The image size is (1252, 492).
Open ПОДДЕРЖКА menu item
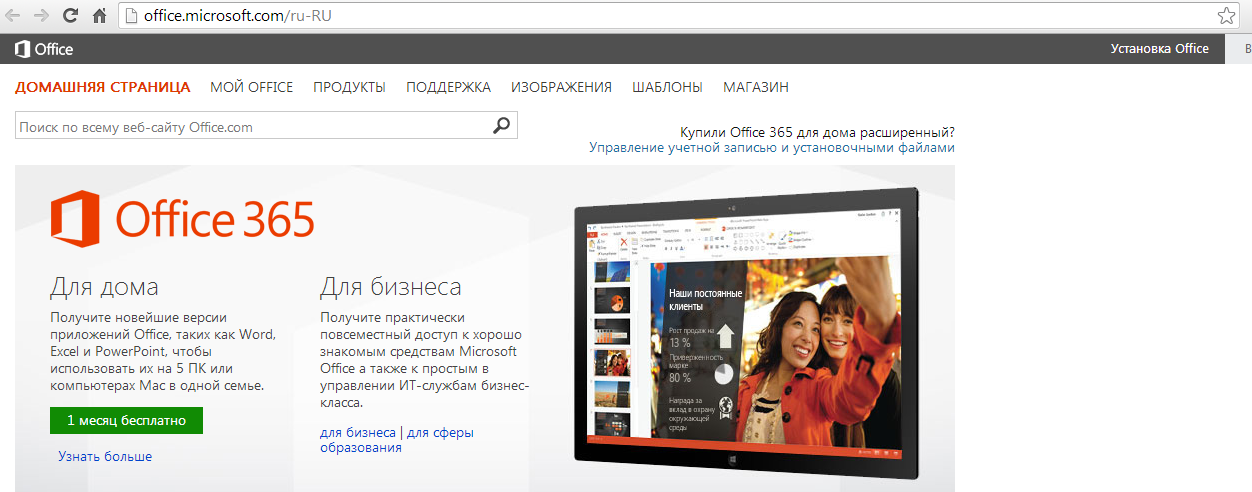(448, 87)
